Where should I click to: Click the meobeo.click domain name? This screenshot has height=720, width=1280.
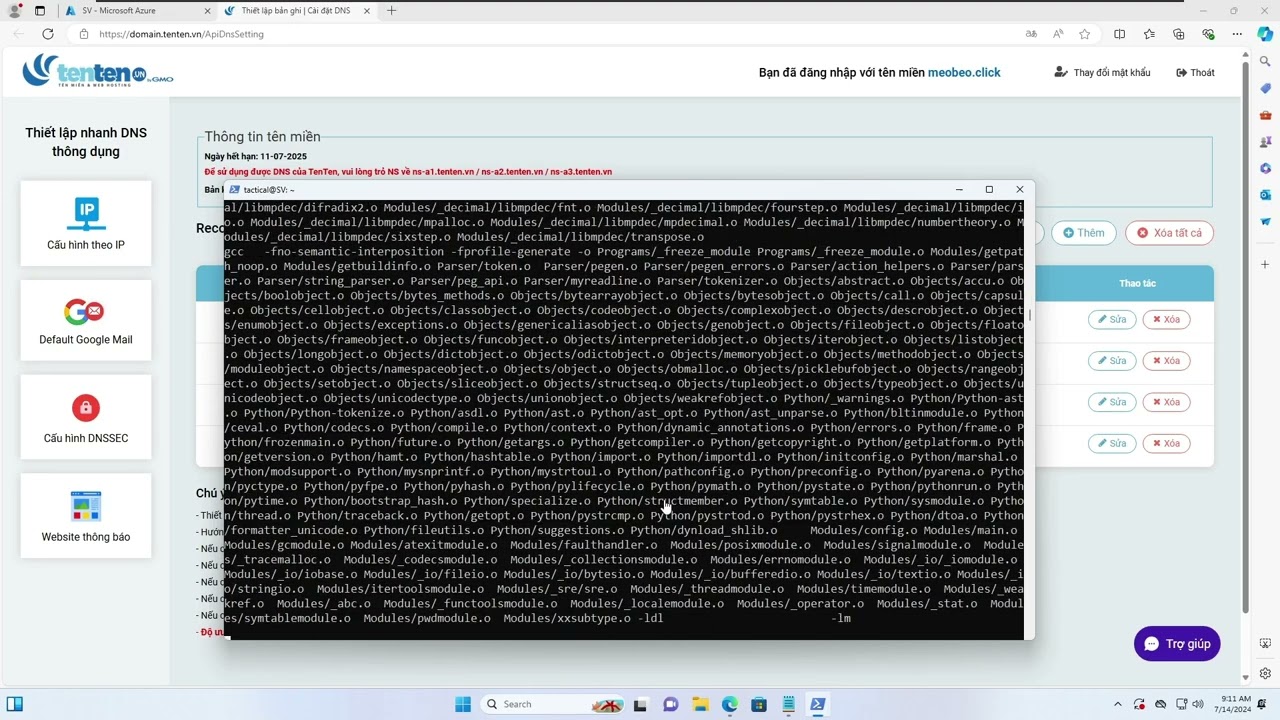click(964, 73)
